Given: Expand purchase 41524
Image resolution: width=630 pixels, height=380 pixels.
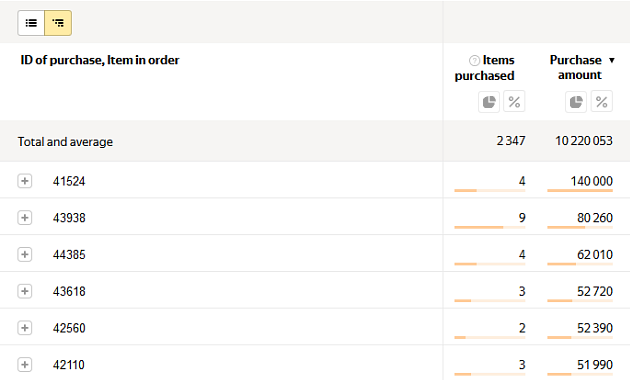Looking at the screenshot, I should pos(25,181).
